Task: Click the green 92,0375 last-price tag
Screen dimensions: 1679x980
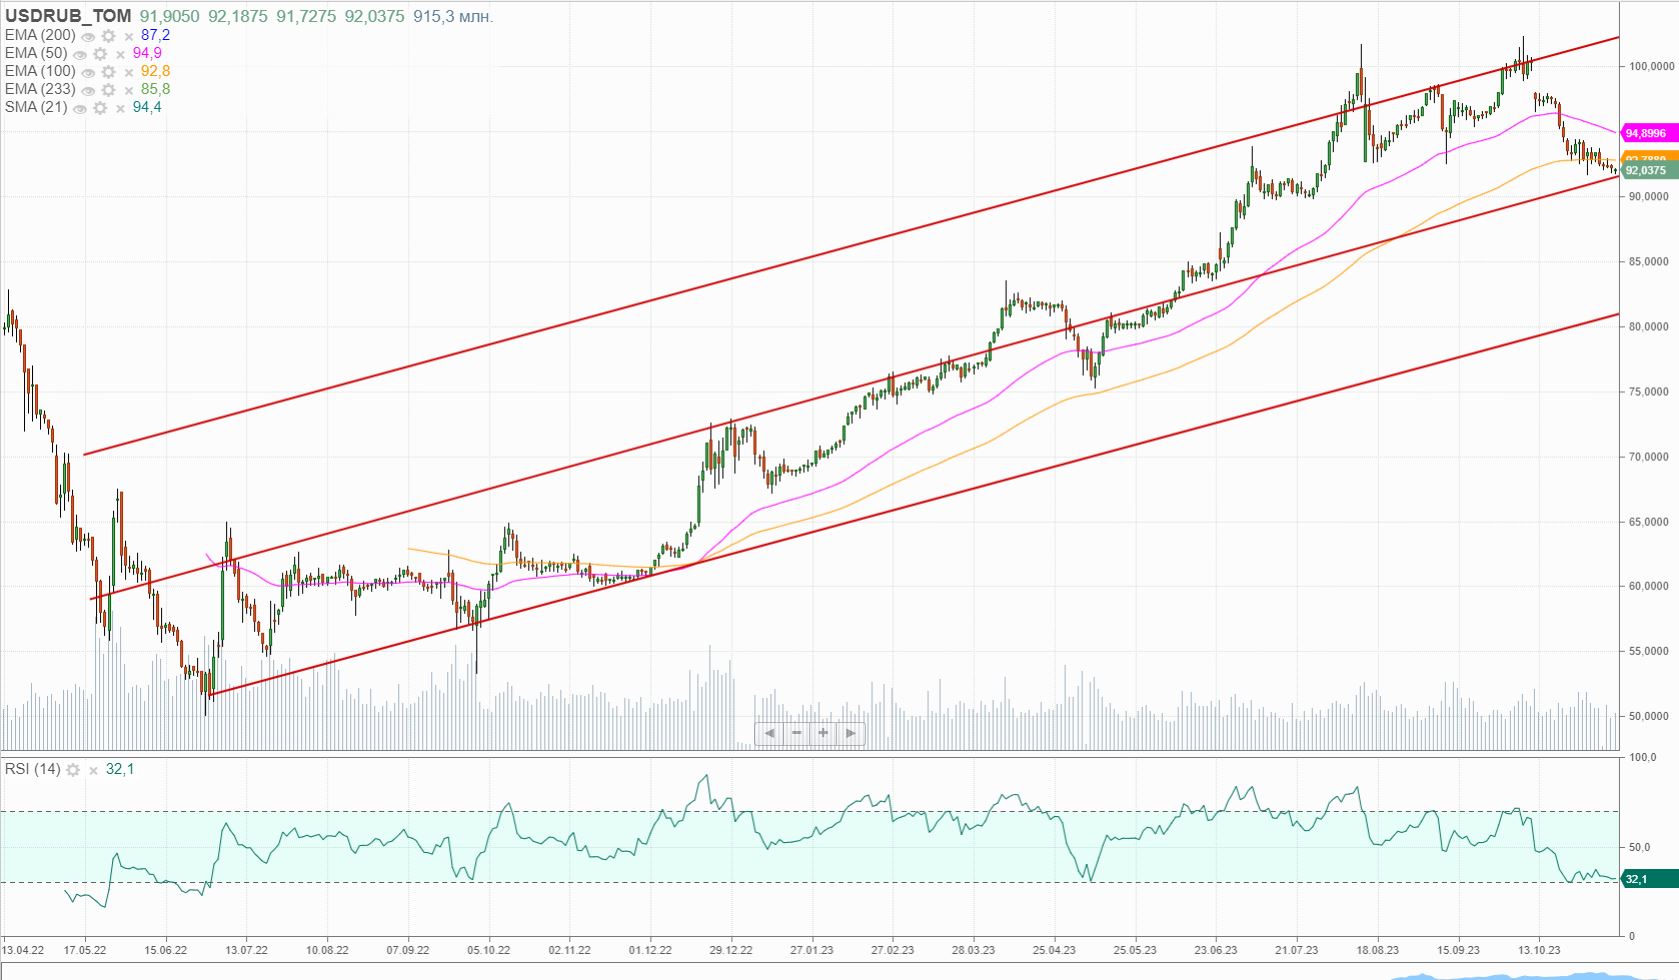Action: point(1649,171)
